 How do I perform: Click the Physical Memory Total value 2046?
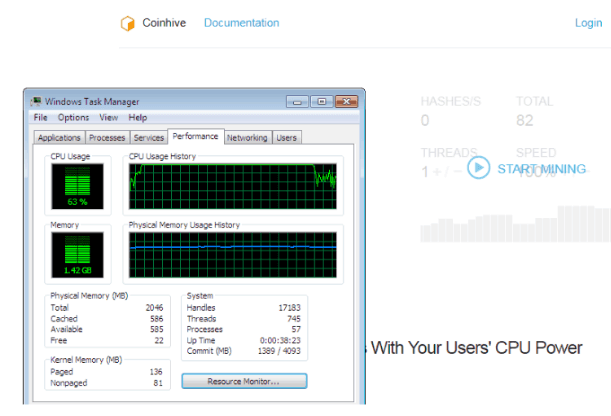pos(154,308)
